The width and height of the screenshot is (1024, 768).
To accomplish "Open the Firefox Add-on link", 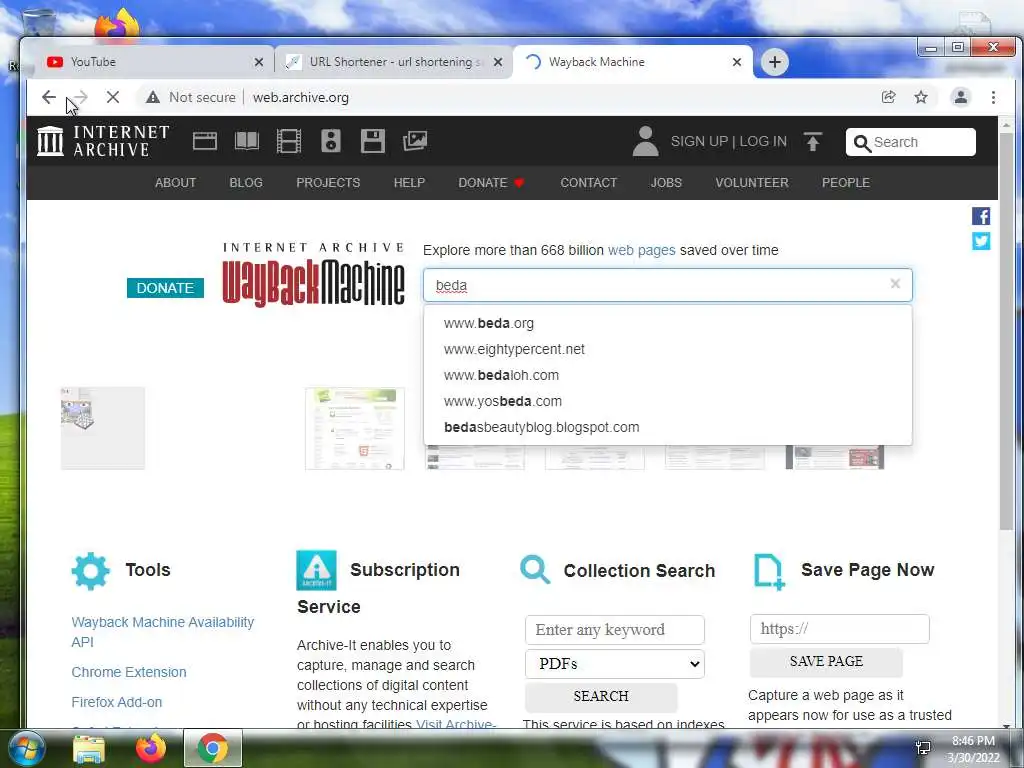I will click(116, 702).
